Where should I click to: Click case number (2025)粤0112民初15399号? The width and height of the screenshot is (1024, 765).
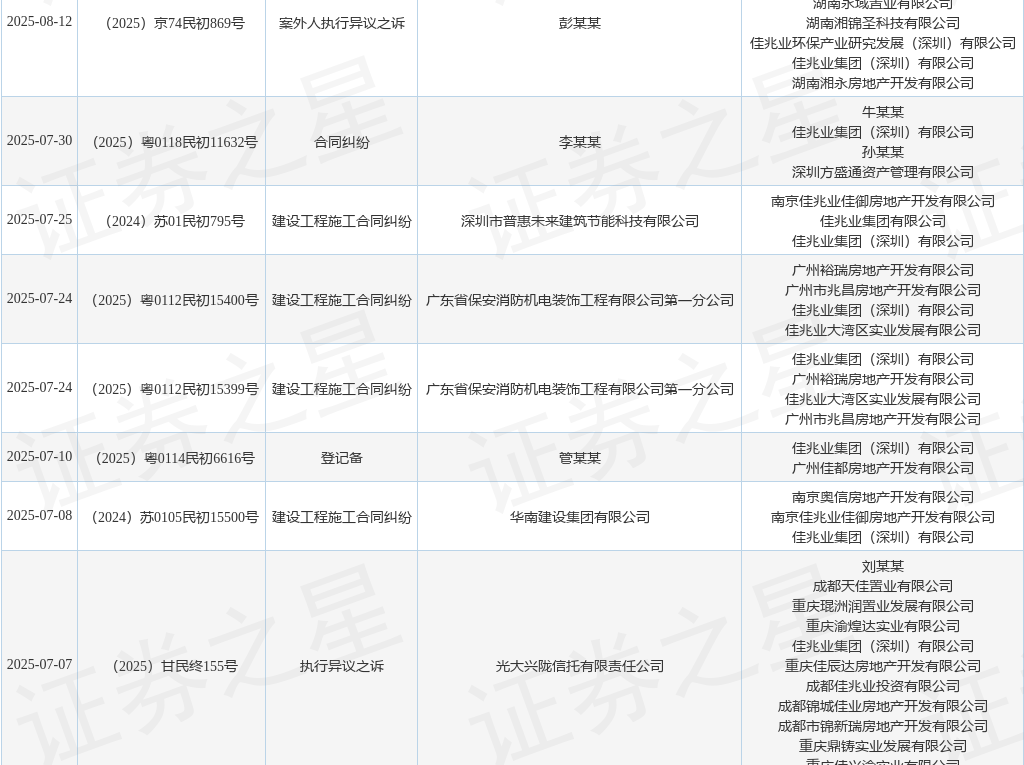172,389
